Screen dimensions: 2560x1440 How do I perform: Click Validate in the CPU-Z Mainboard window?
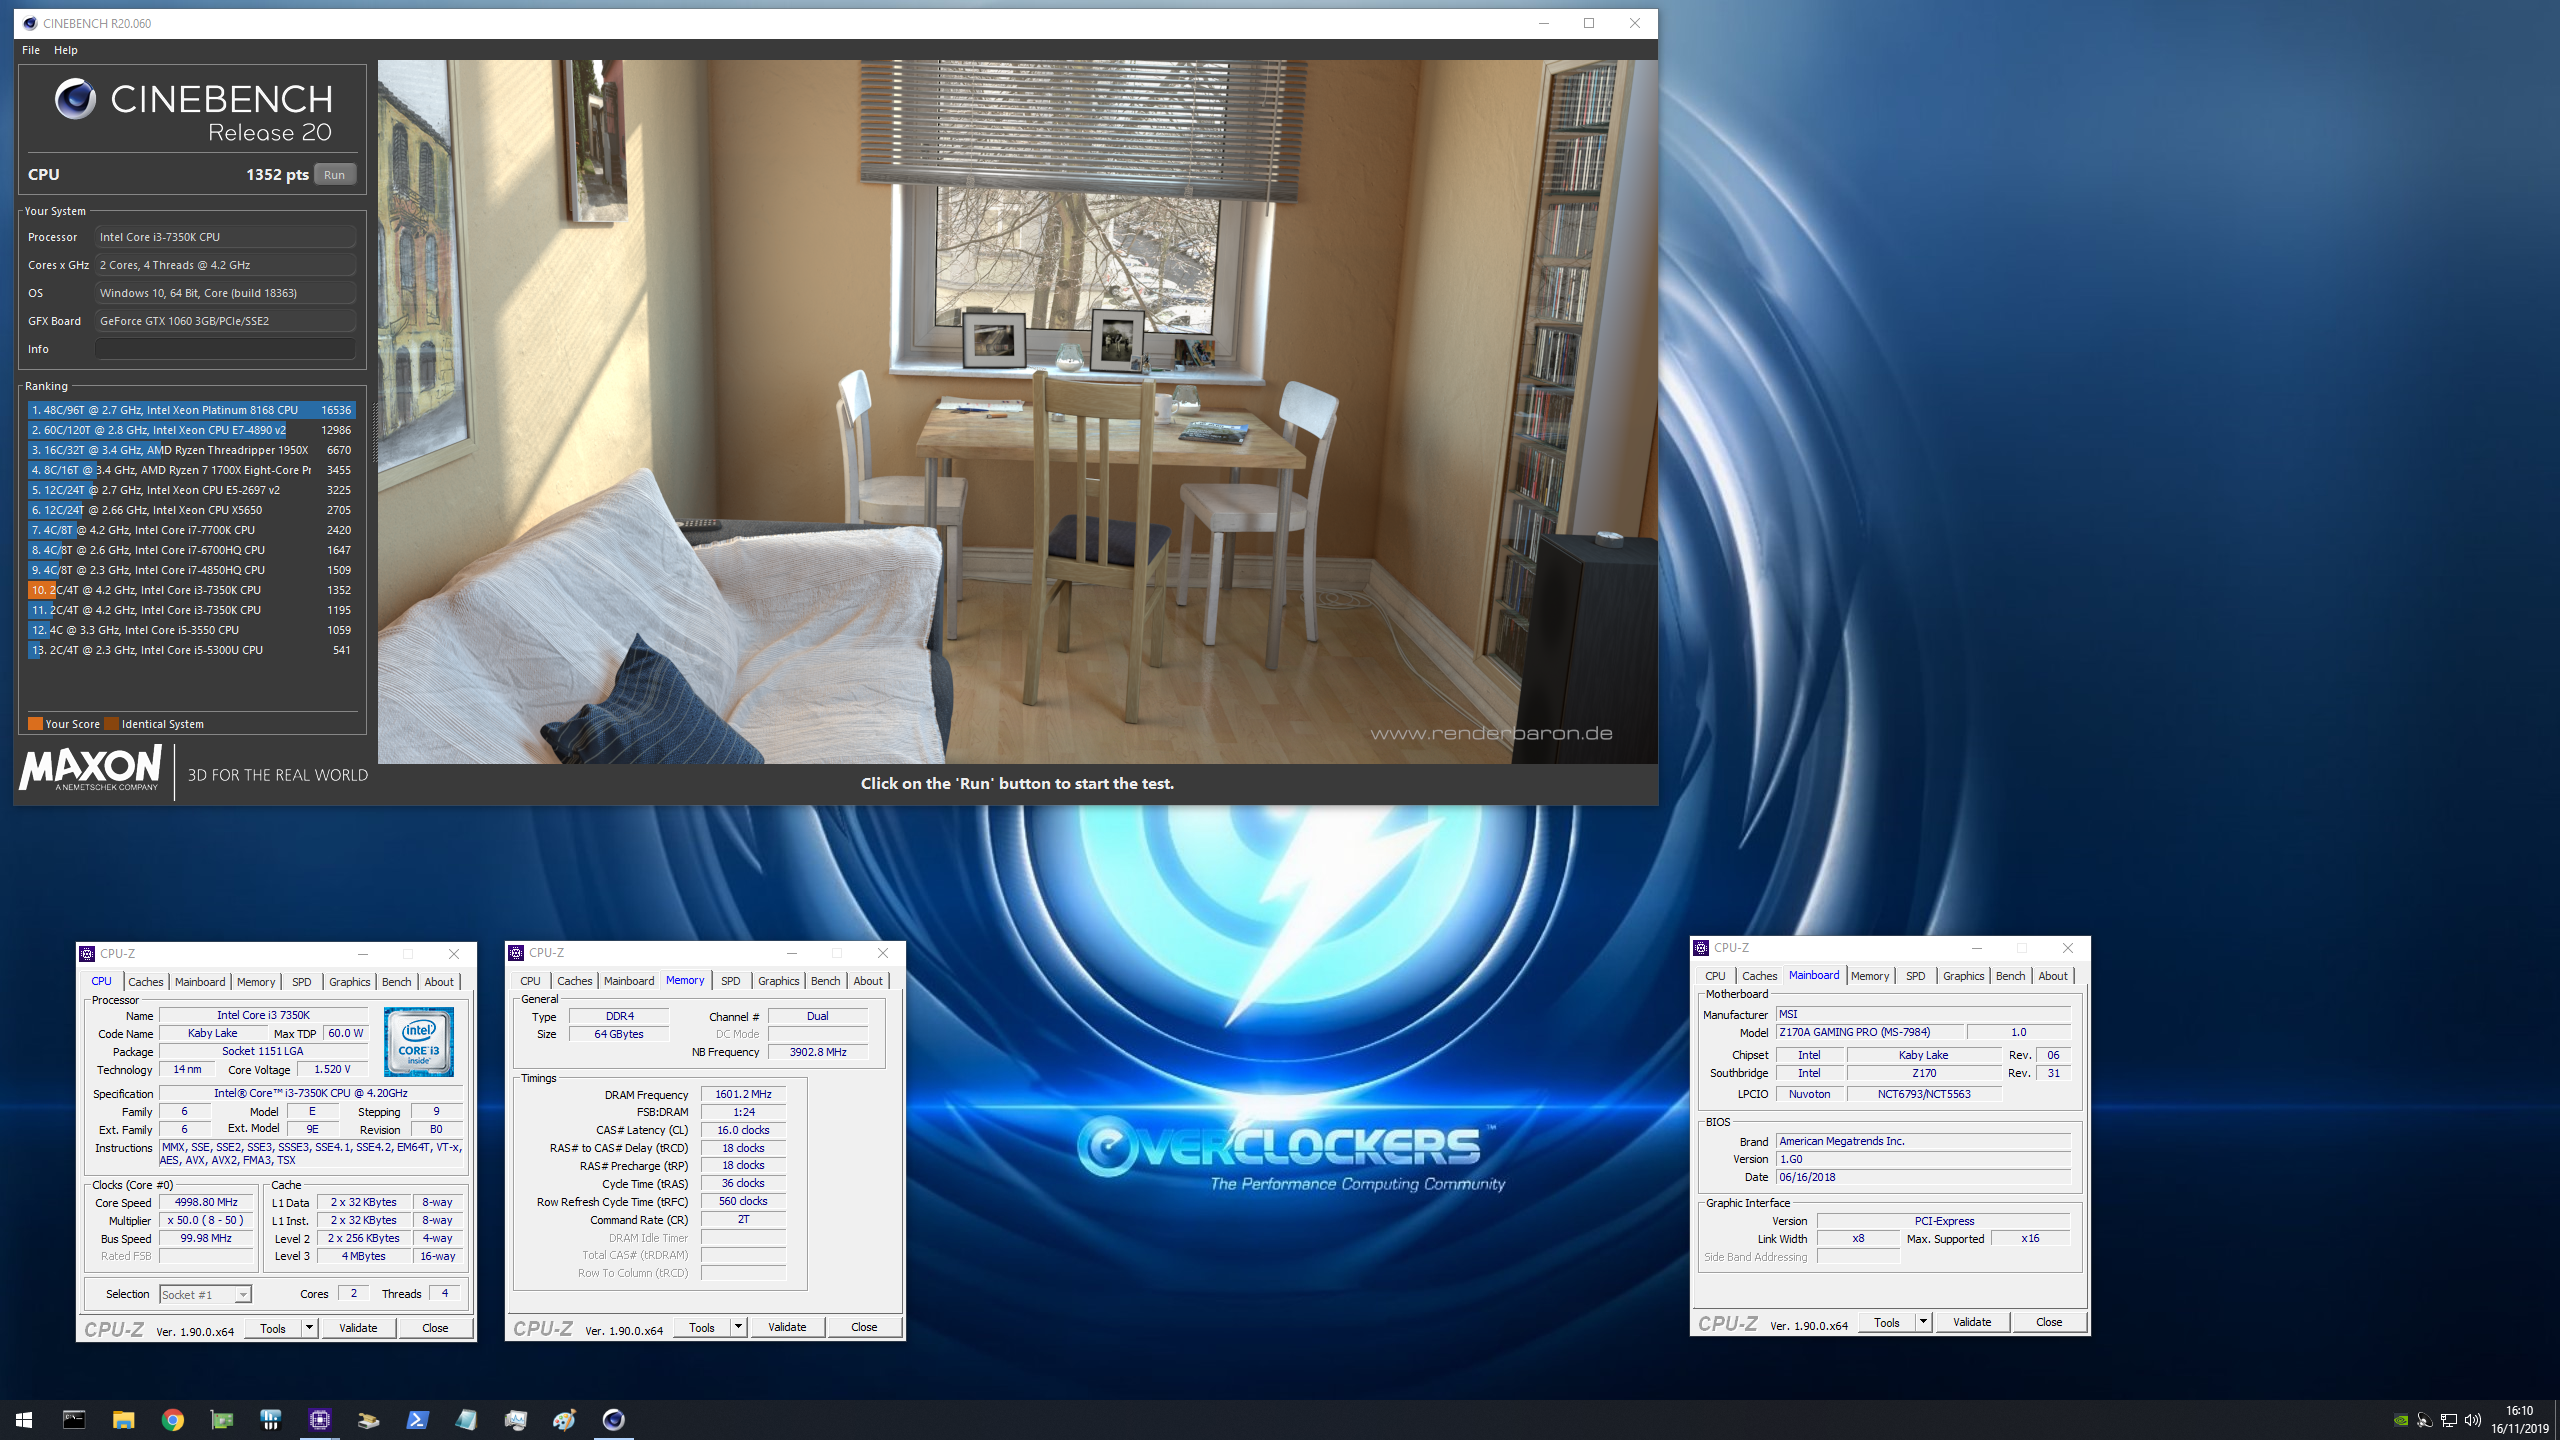[1972, 1322]
